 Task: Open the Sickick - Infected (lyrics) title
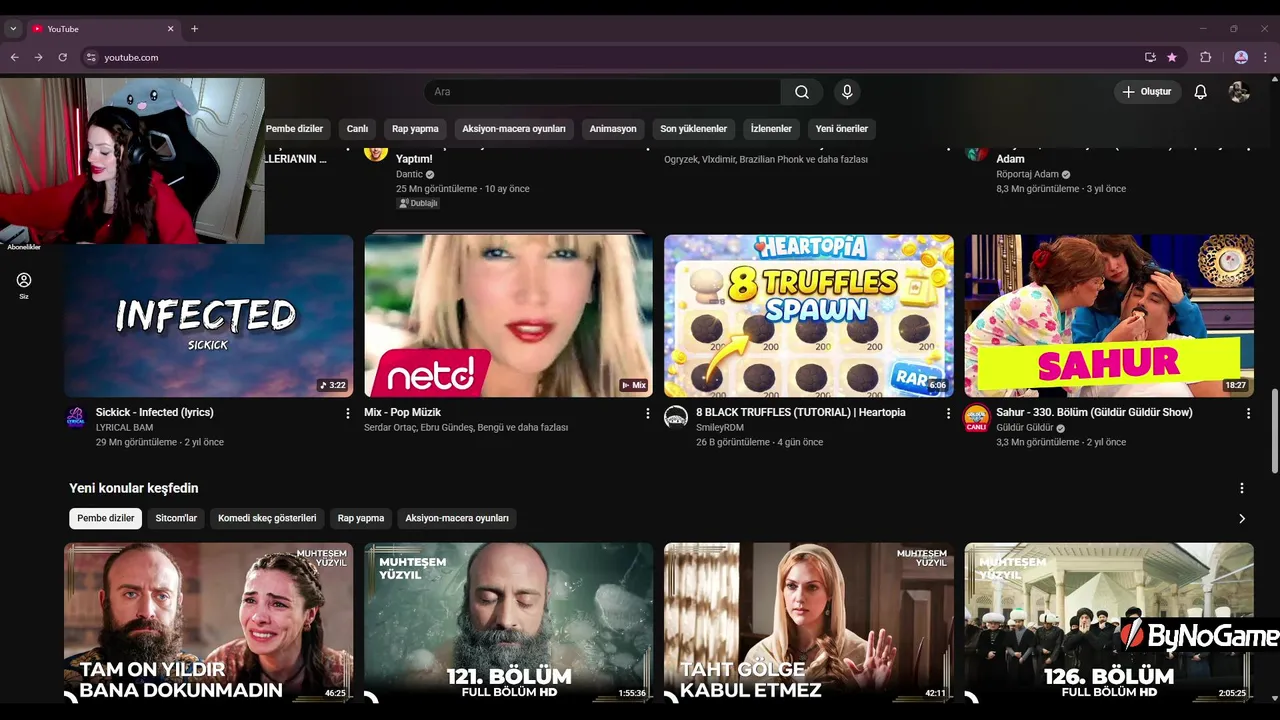coord(155,412)
